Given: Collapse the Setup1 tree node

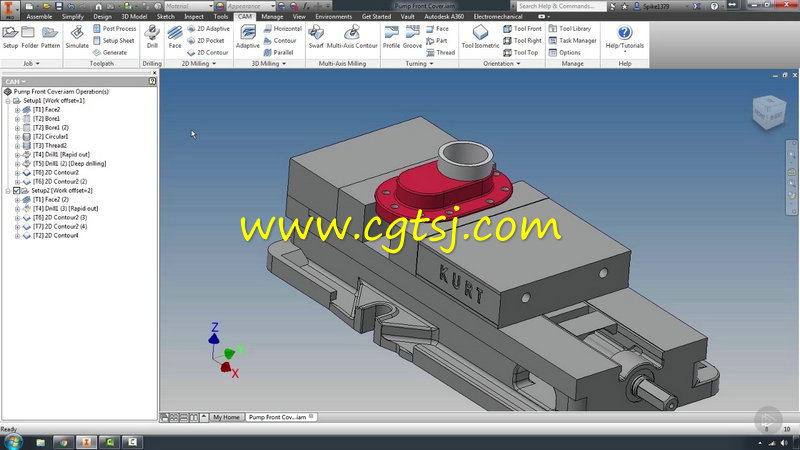Looking at the screenshot, I should pyautogui.click(x=8, y=101).
